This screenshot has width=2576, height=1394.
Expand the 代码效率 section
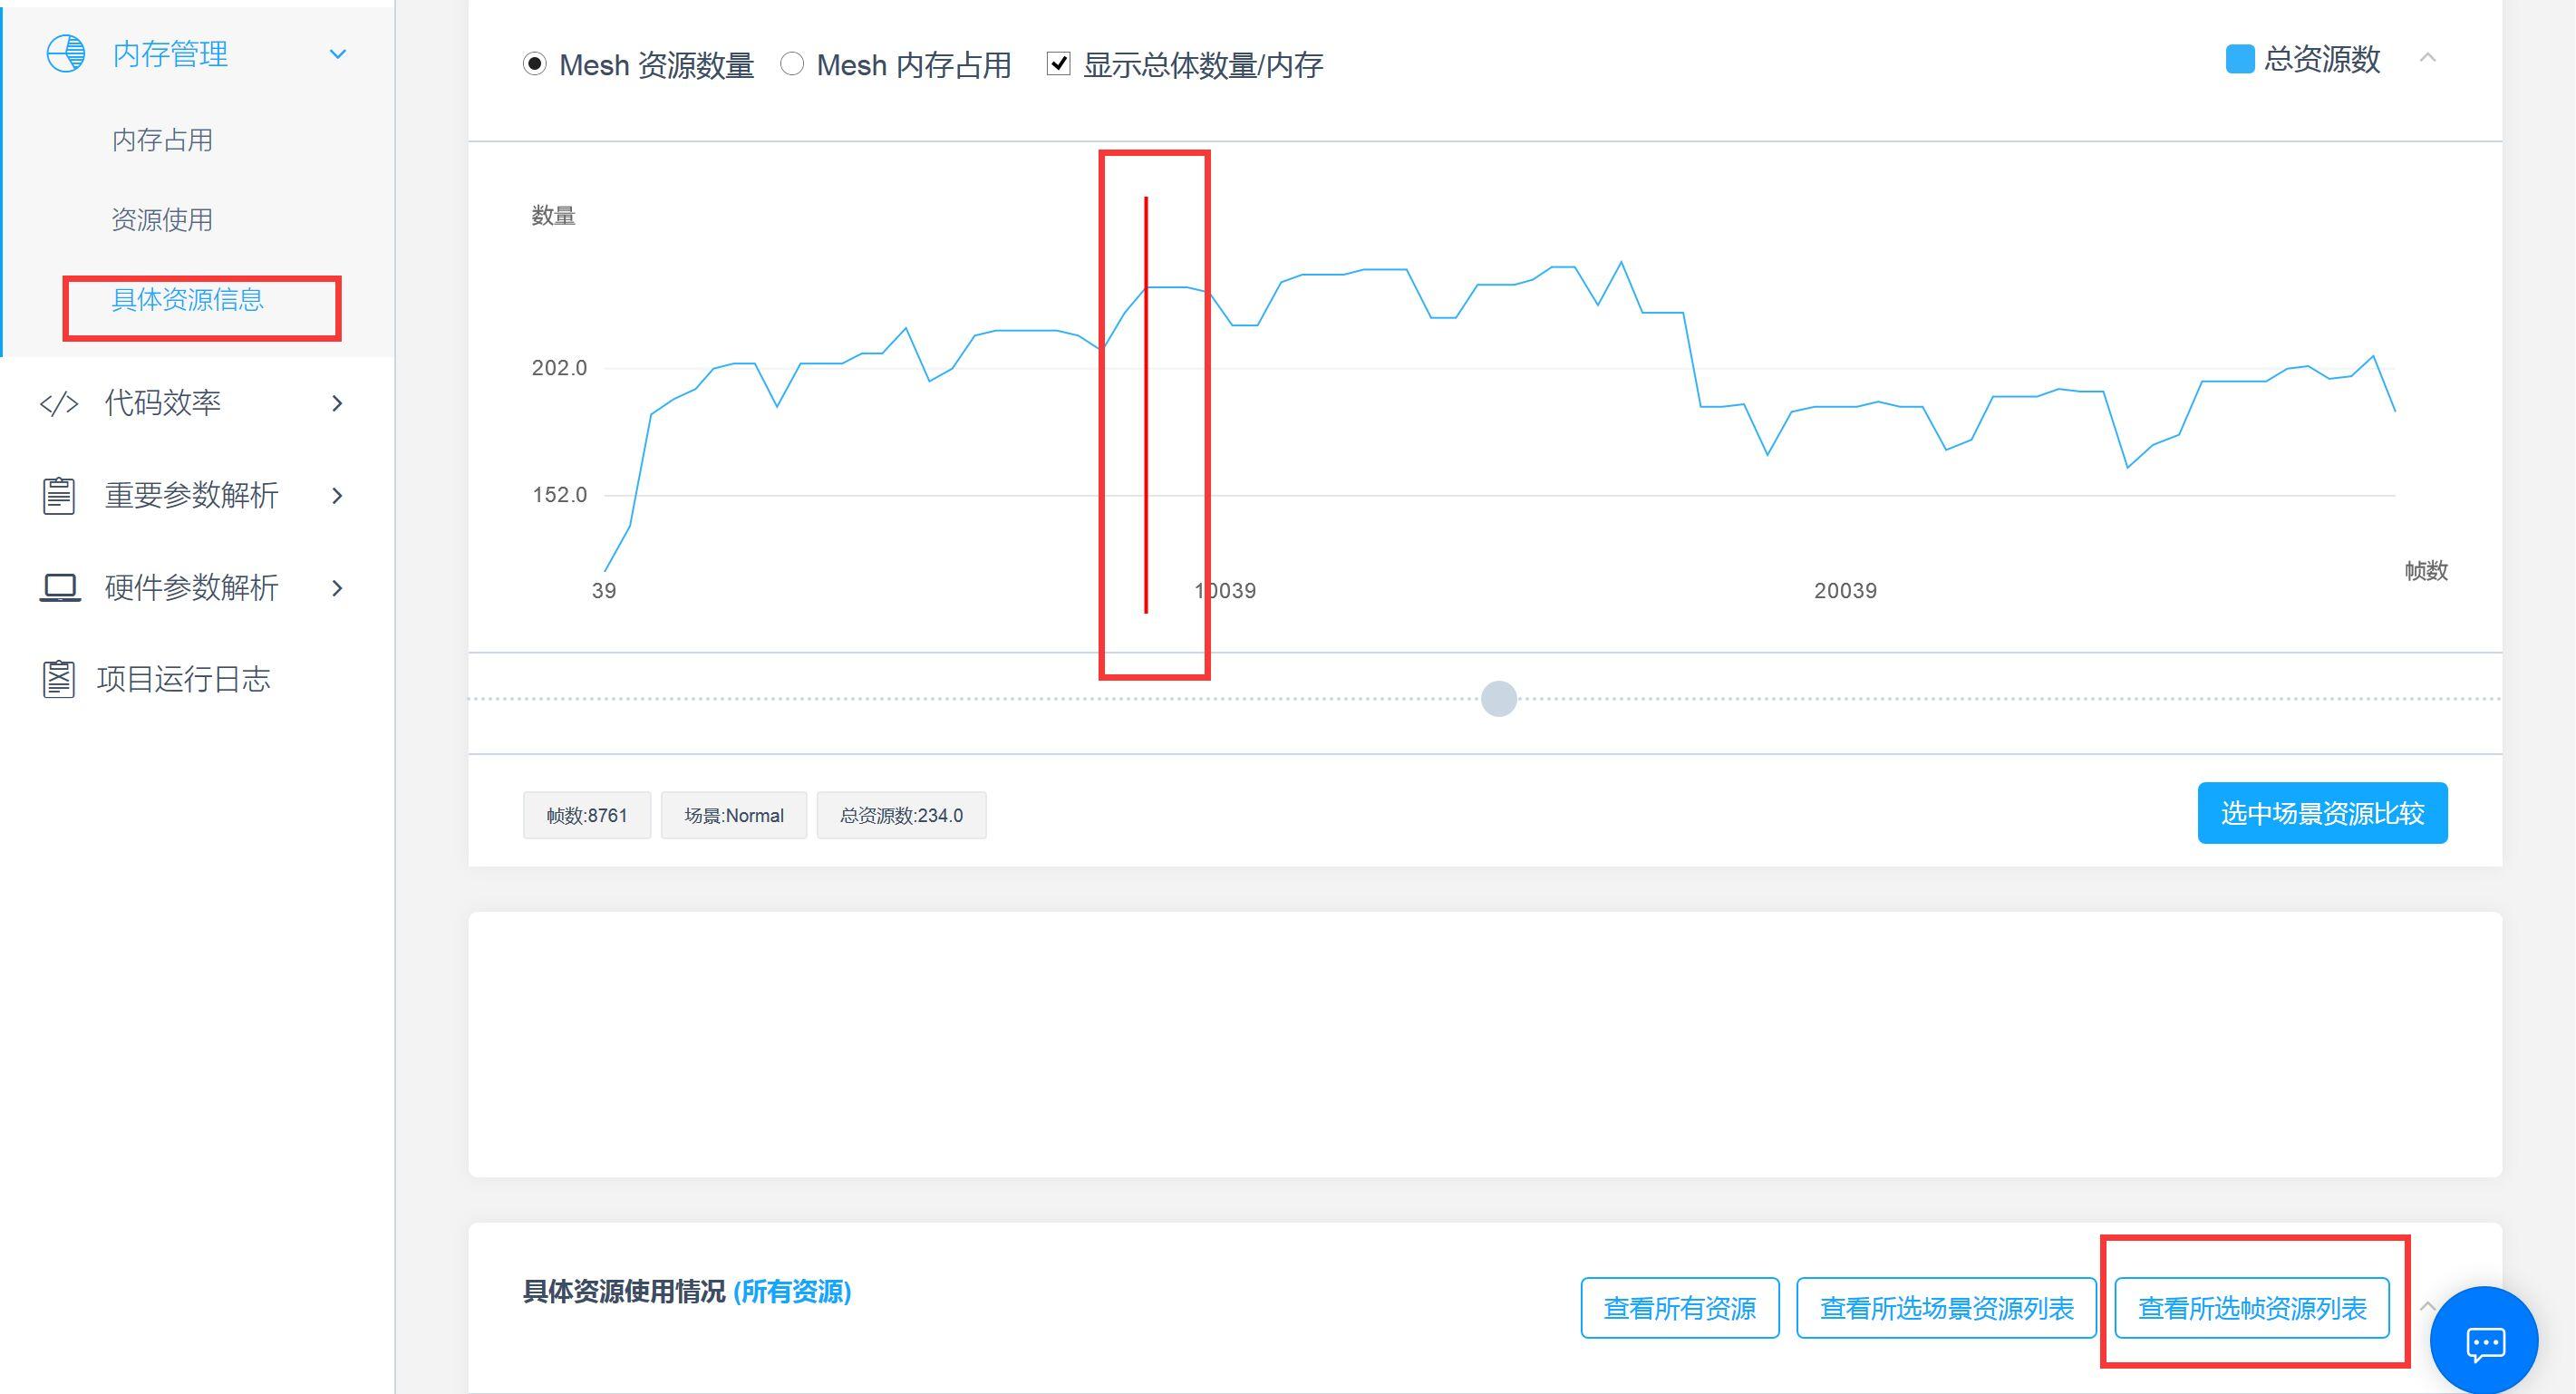click(x=338, y=403)
